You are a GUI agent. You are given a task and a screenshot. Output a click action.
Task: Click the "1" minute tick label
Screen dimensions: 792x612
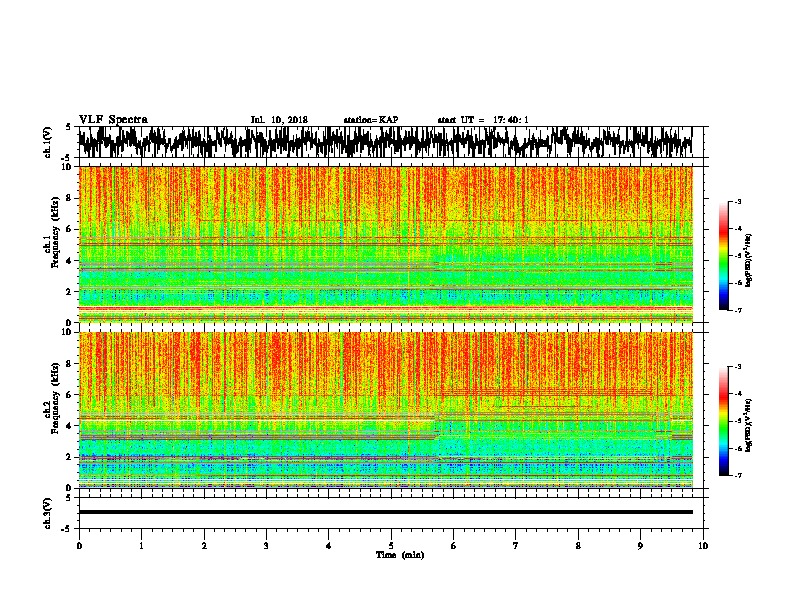(141, 546)
